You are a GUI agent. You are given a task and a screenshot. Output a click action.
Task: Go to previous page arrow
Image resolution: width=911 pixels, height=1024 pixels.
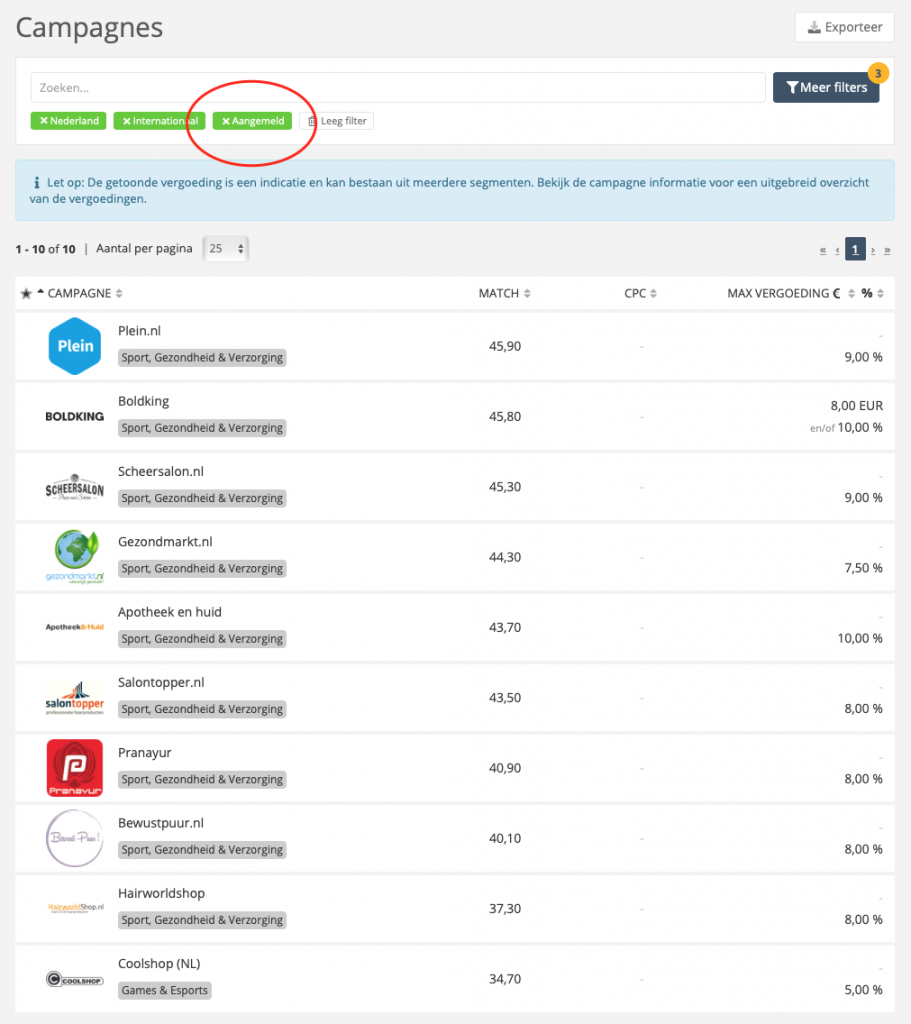click(837, 250)
